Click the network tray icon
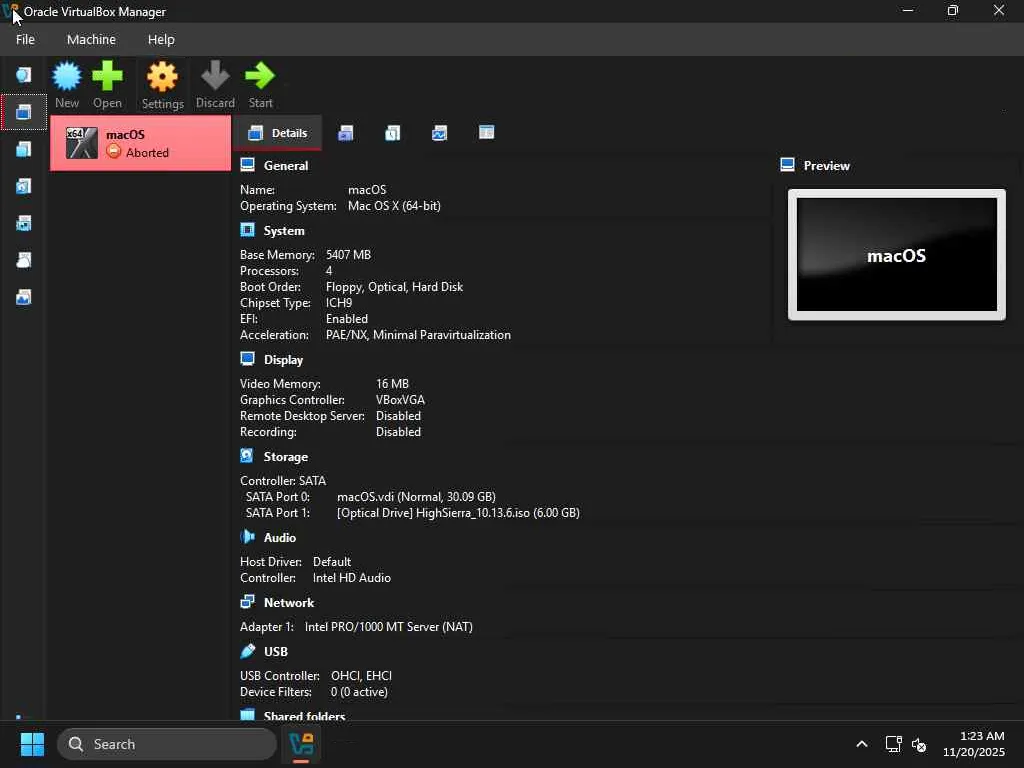The width and height of the screenshot is (1024, 768). click(893, 744)
